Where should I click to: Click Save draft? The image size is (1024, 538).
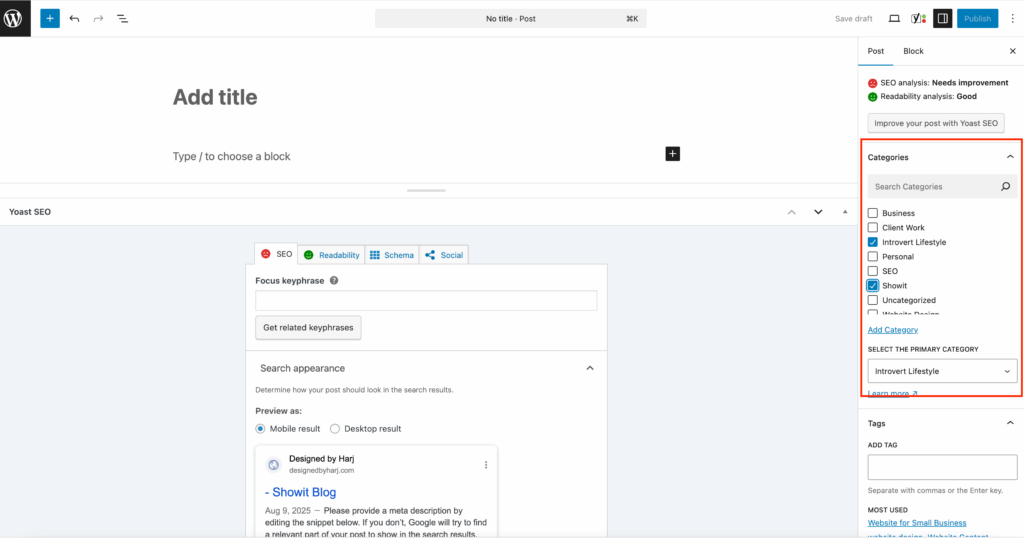pos(853,18)
